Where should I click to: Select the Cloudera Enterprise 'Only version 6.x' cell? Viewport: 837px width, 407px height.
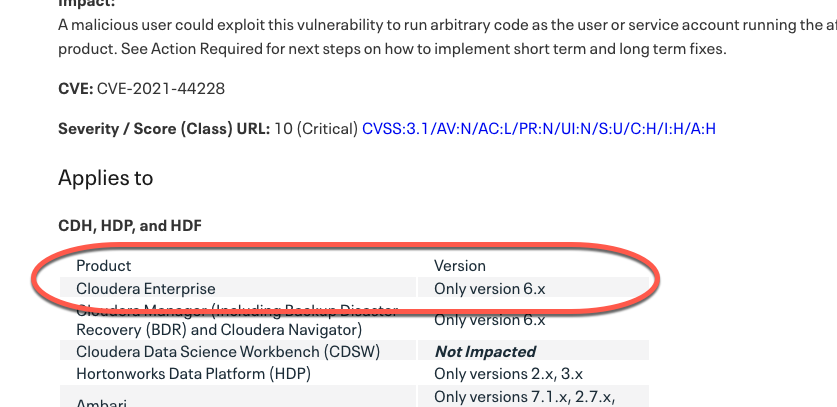(x=533, y=288)
